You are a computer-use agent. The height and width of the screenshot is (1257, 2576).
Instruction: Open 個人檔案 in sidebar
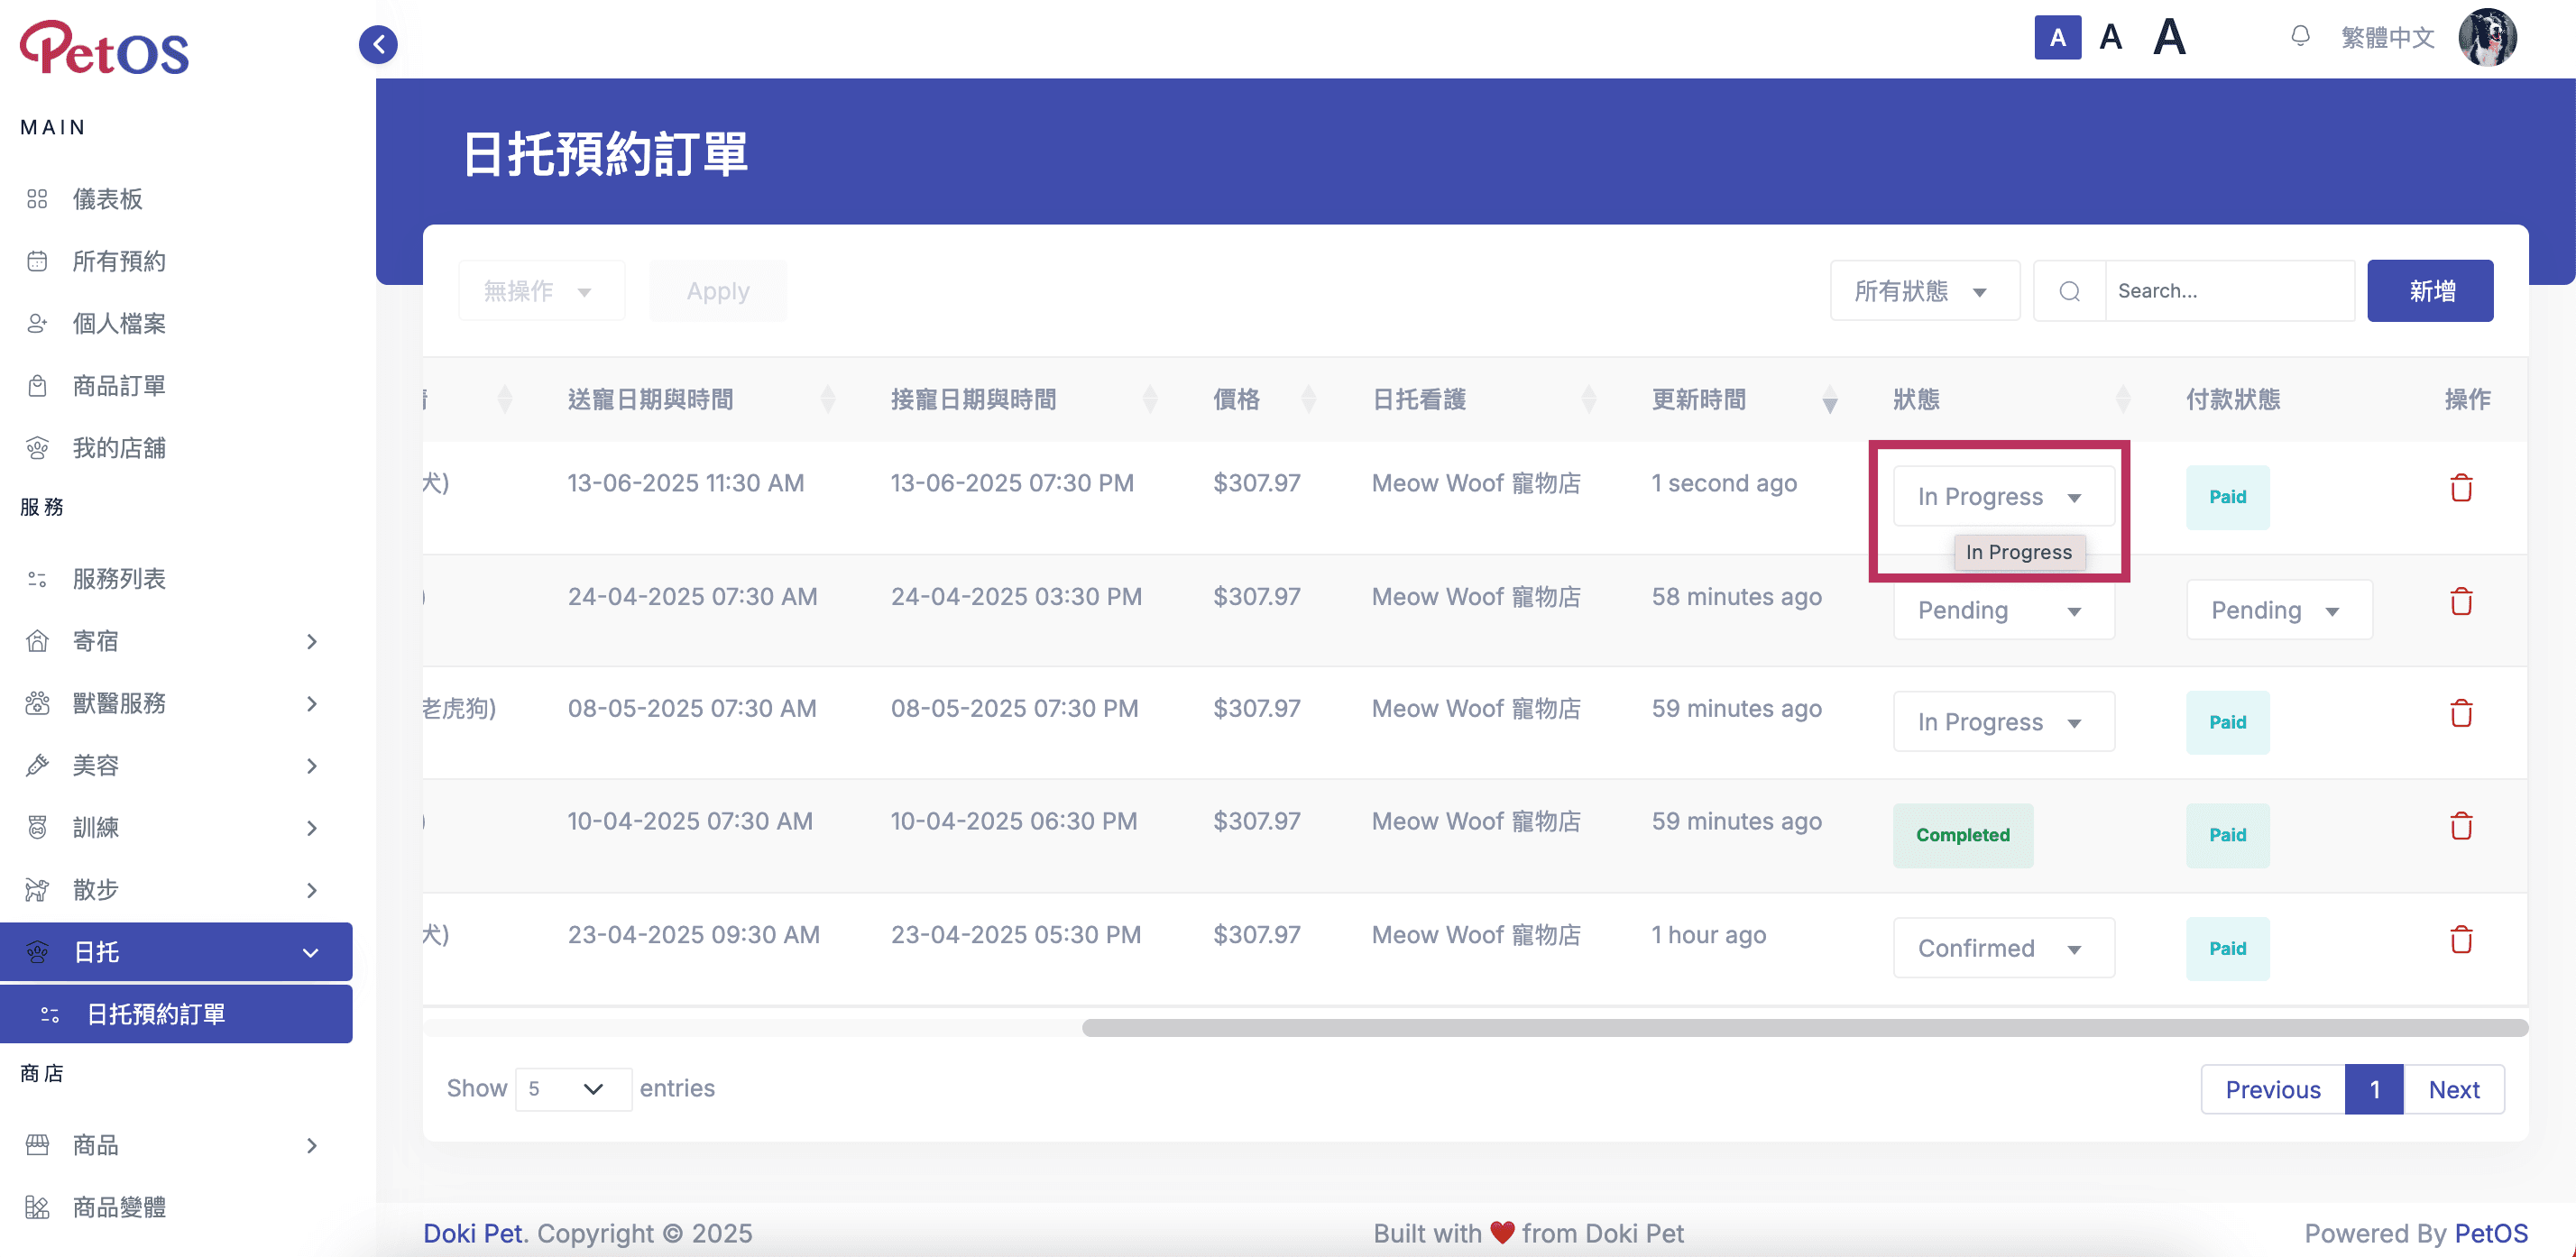[x=119, y=323]
